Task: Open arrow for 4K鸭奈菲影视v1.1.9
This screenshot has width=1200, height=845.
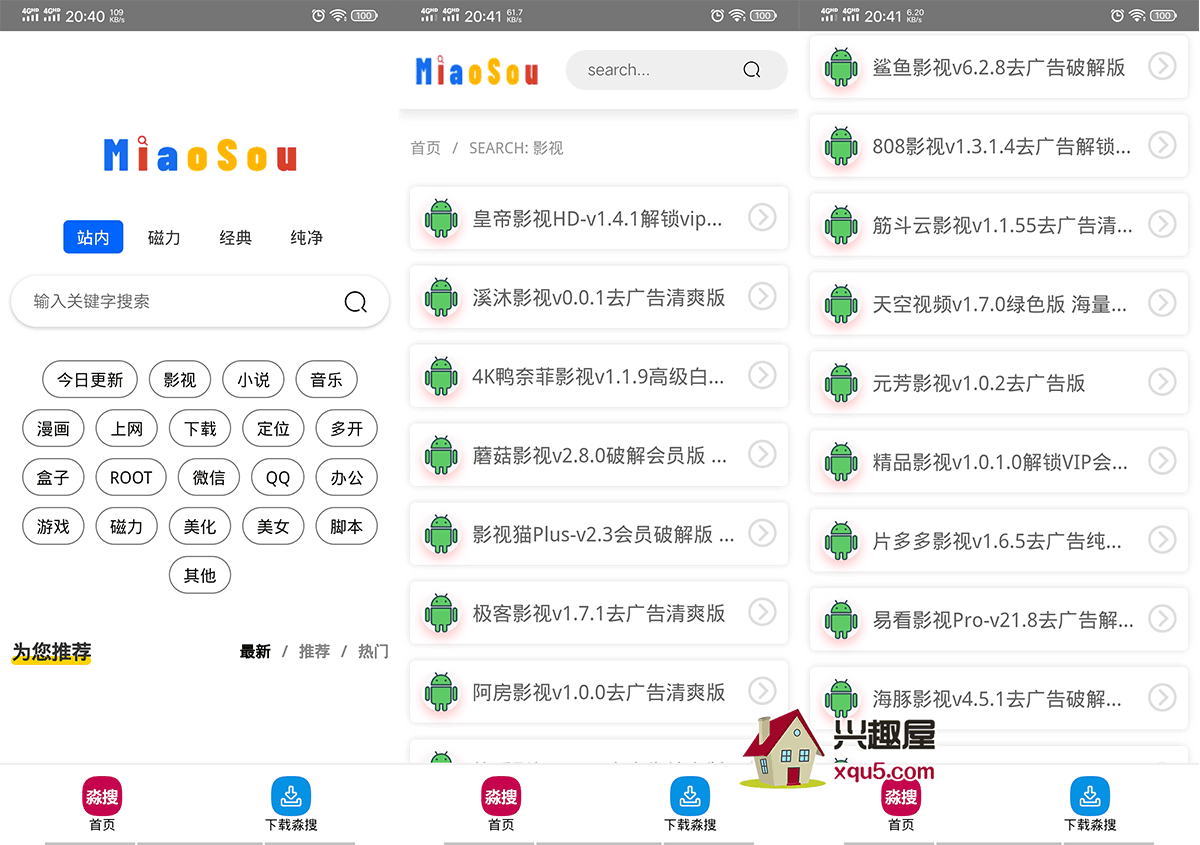Action: (x=762, y=375)
